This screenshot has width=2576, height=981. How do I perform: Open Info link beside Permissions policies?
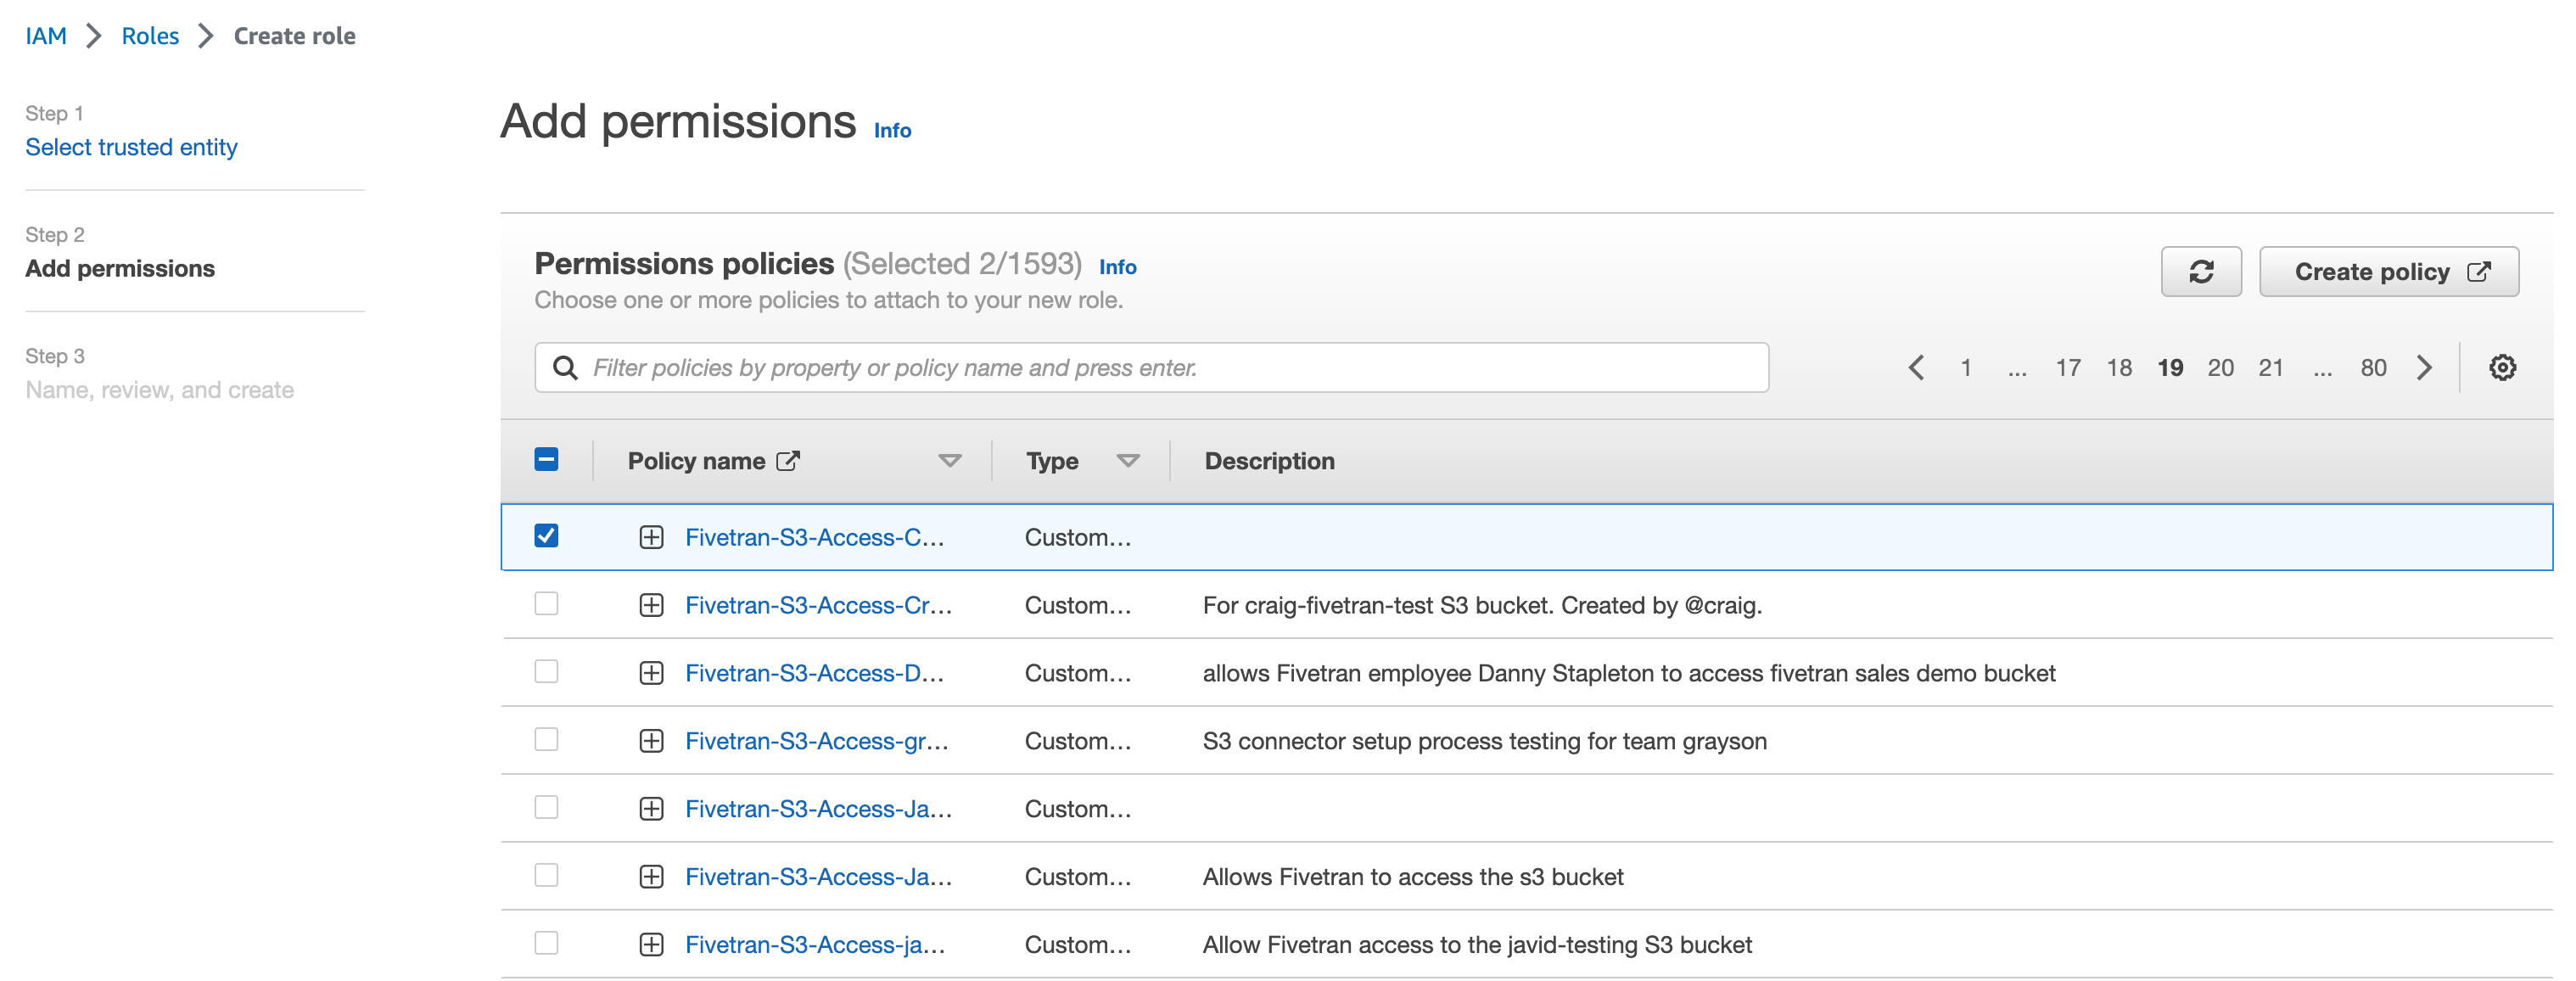(x=1117, y=267)
